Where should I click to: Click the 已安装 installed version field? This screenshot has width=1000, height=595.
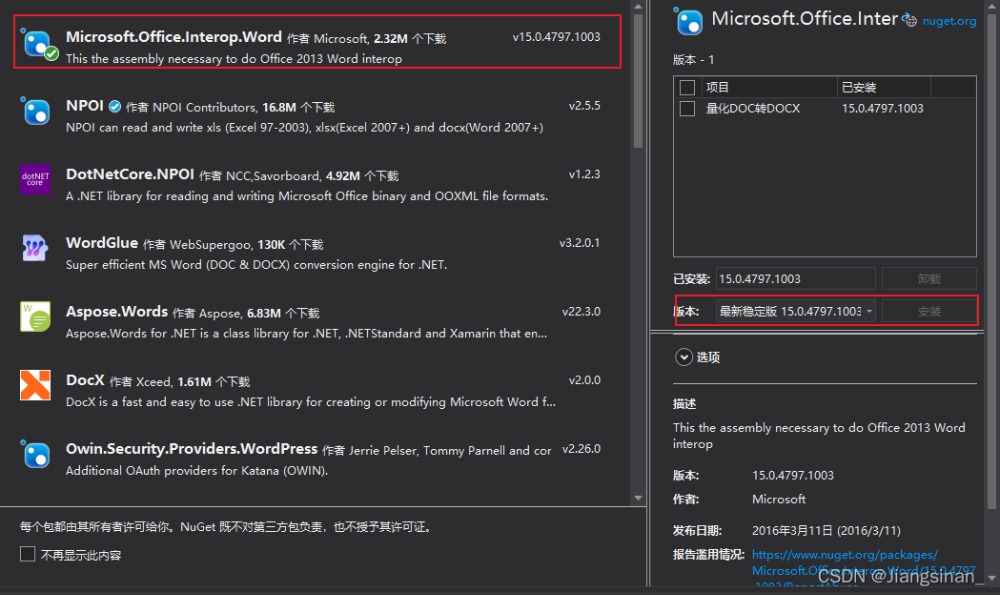(x=795, y=279)
